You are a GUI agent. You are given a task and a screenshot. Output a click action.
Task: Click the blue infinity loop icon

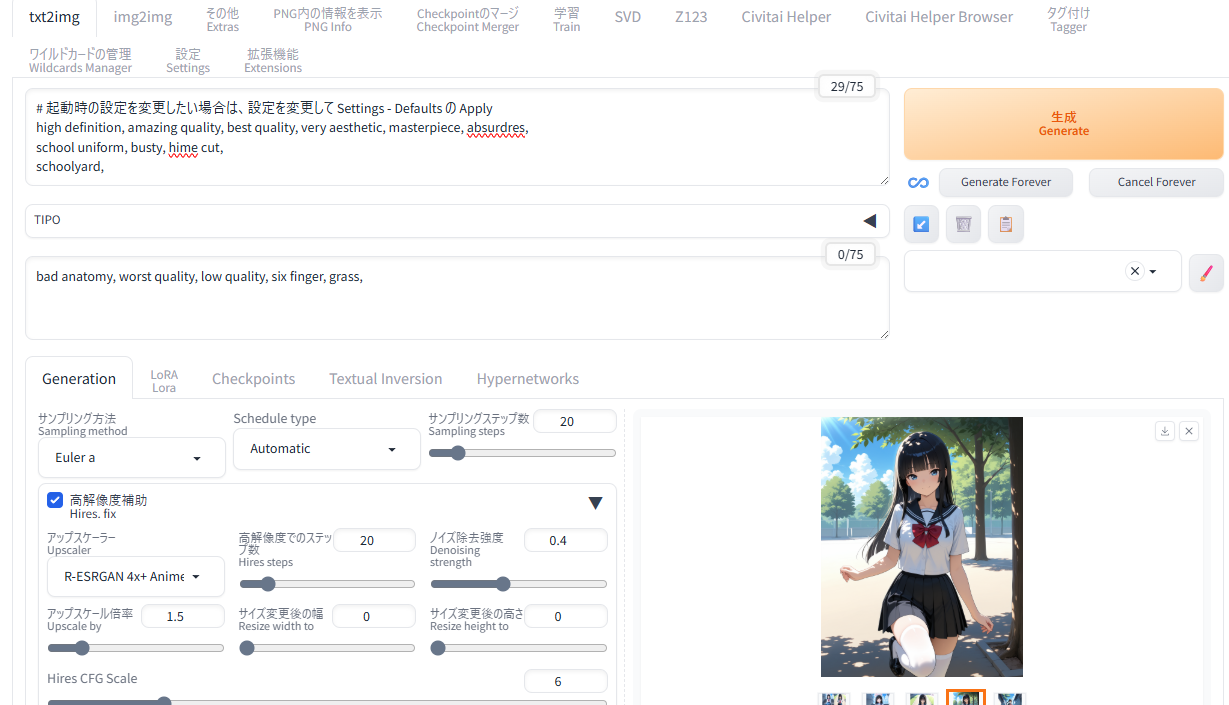[x=918, y=183]
